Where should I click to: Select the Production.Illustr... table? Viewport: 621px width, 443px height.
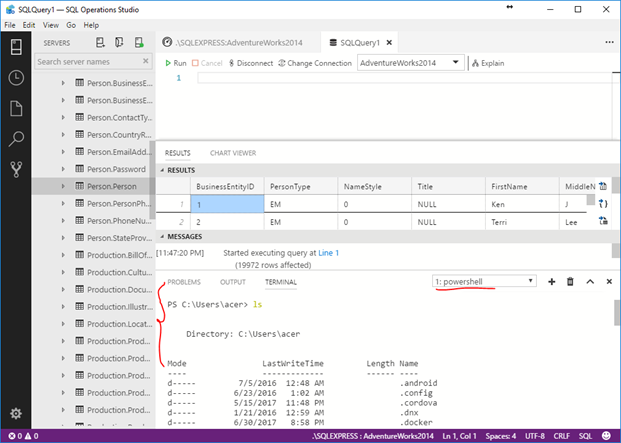[120, 306]
